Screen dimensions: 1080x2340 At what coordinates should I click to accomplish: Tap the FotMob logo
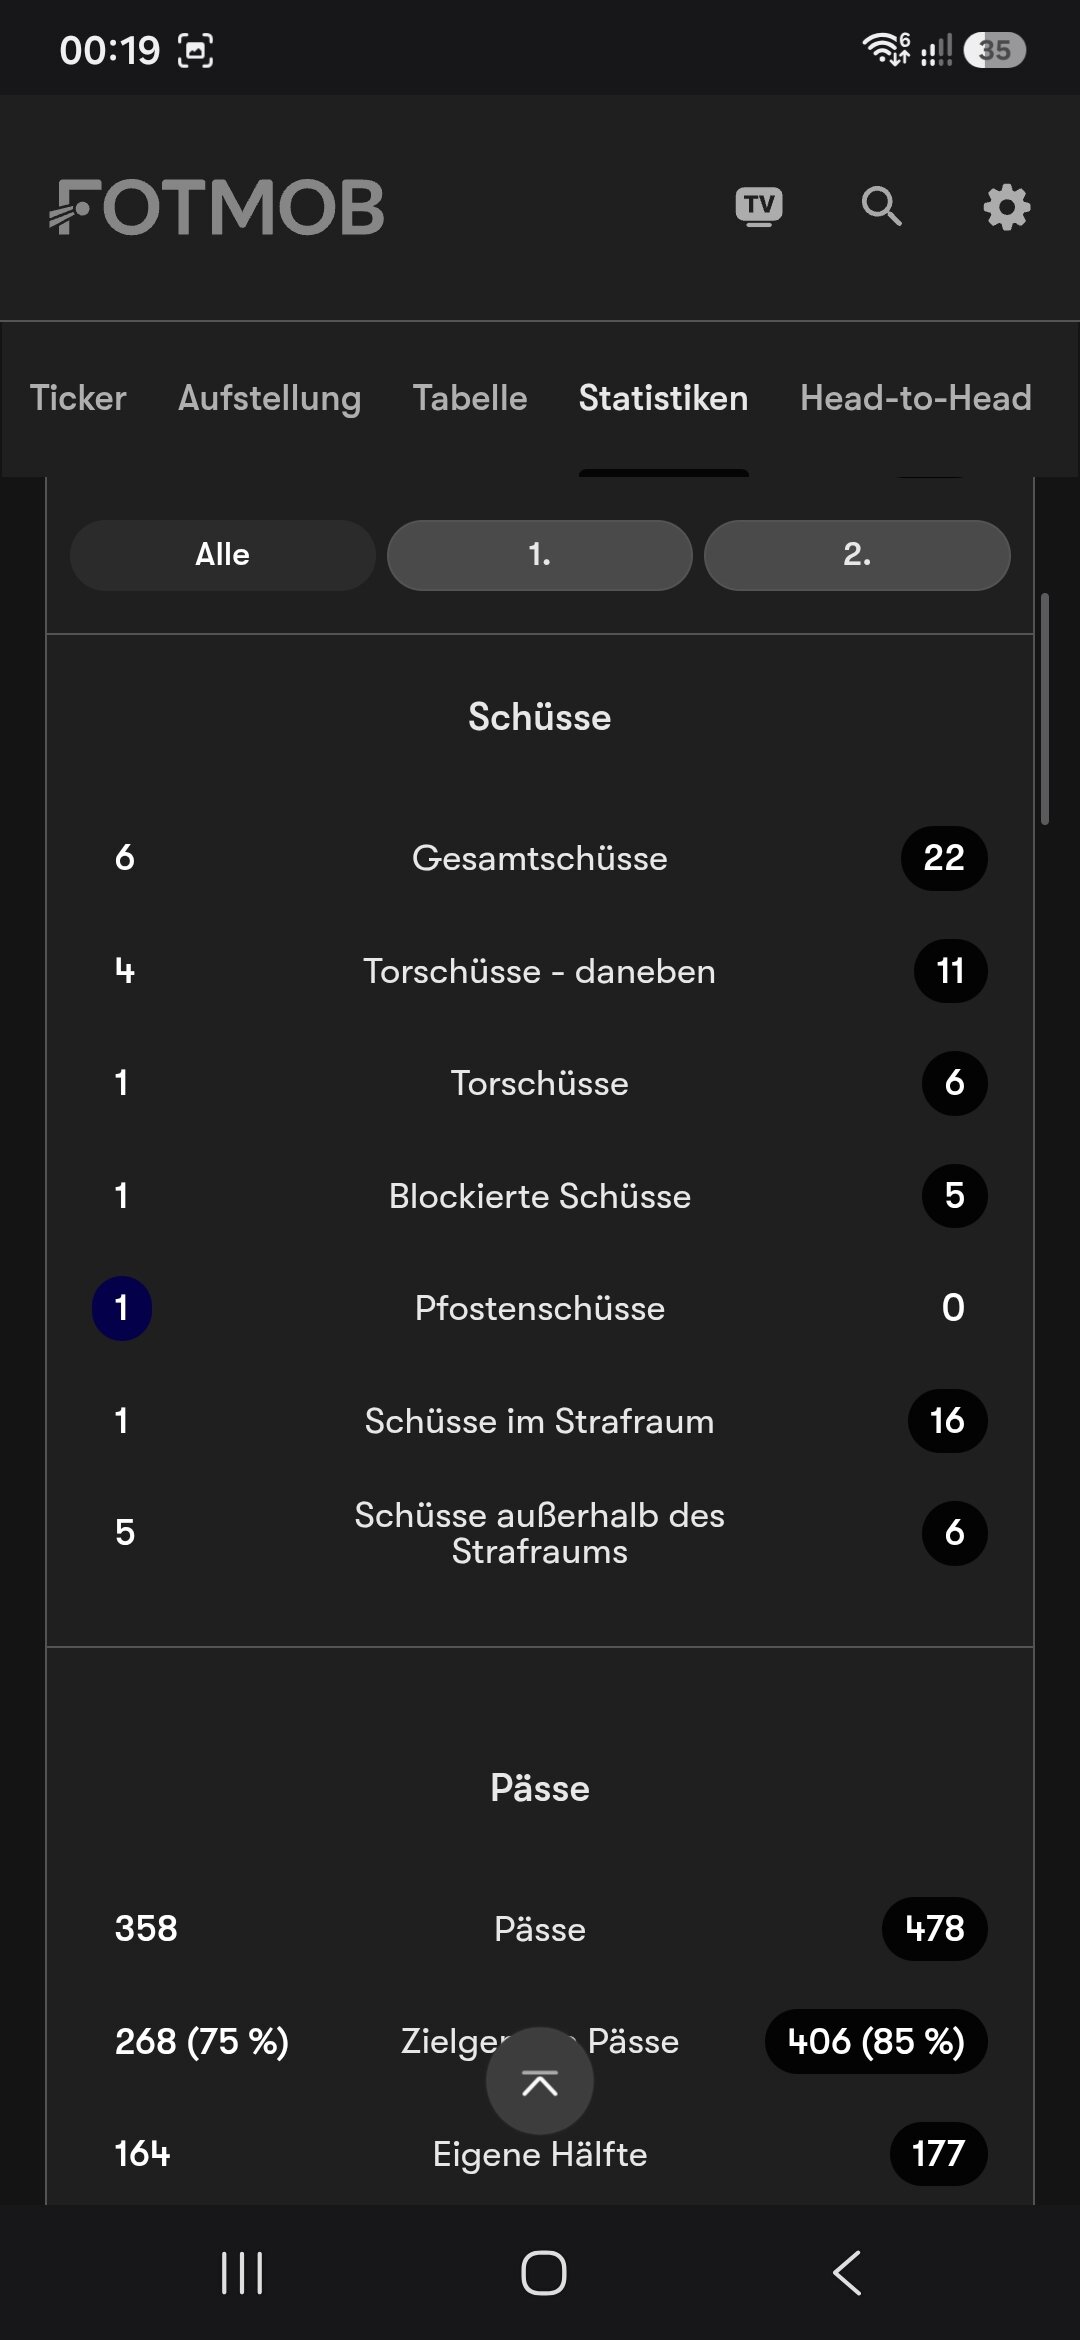[x=217, y=208]
